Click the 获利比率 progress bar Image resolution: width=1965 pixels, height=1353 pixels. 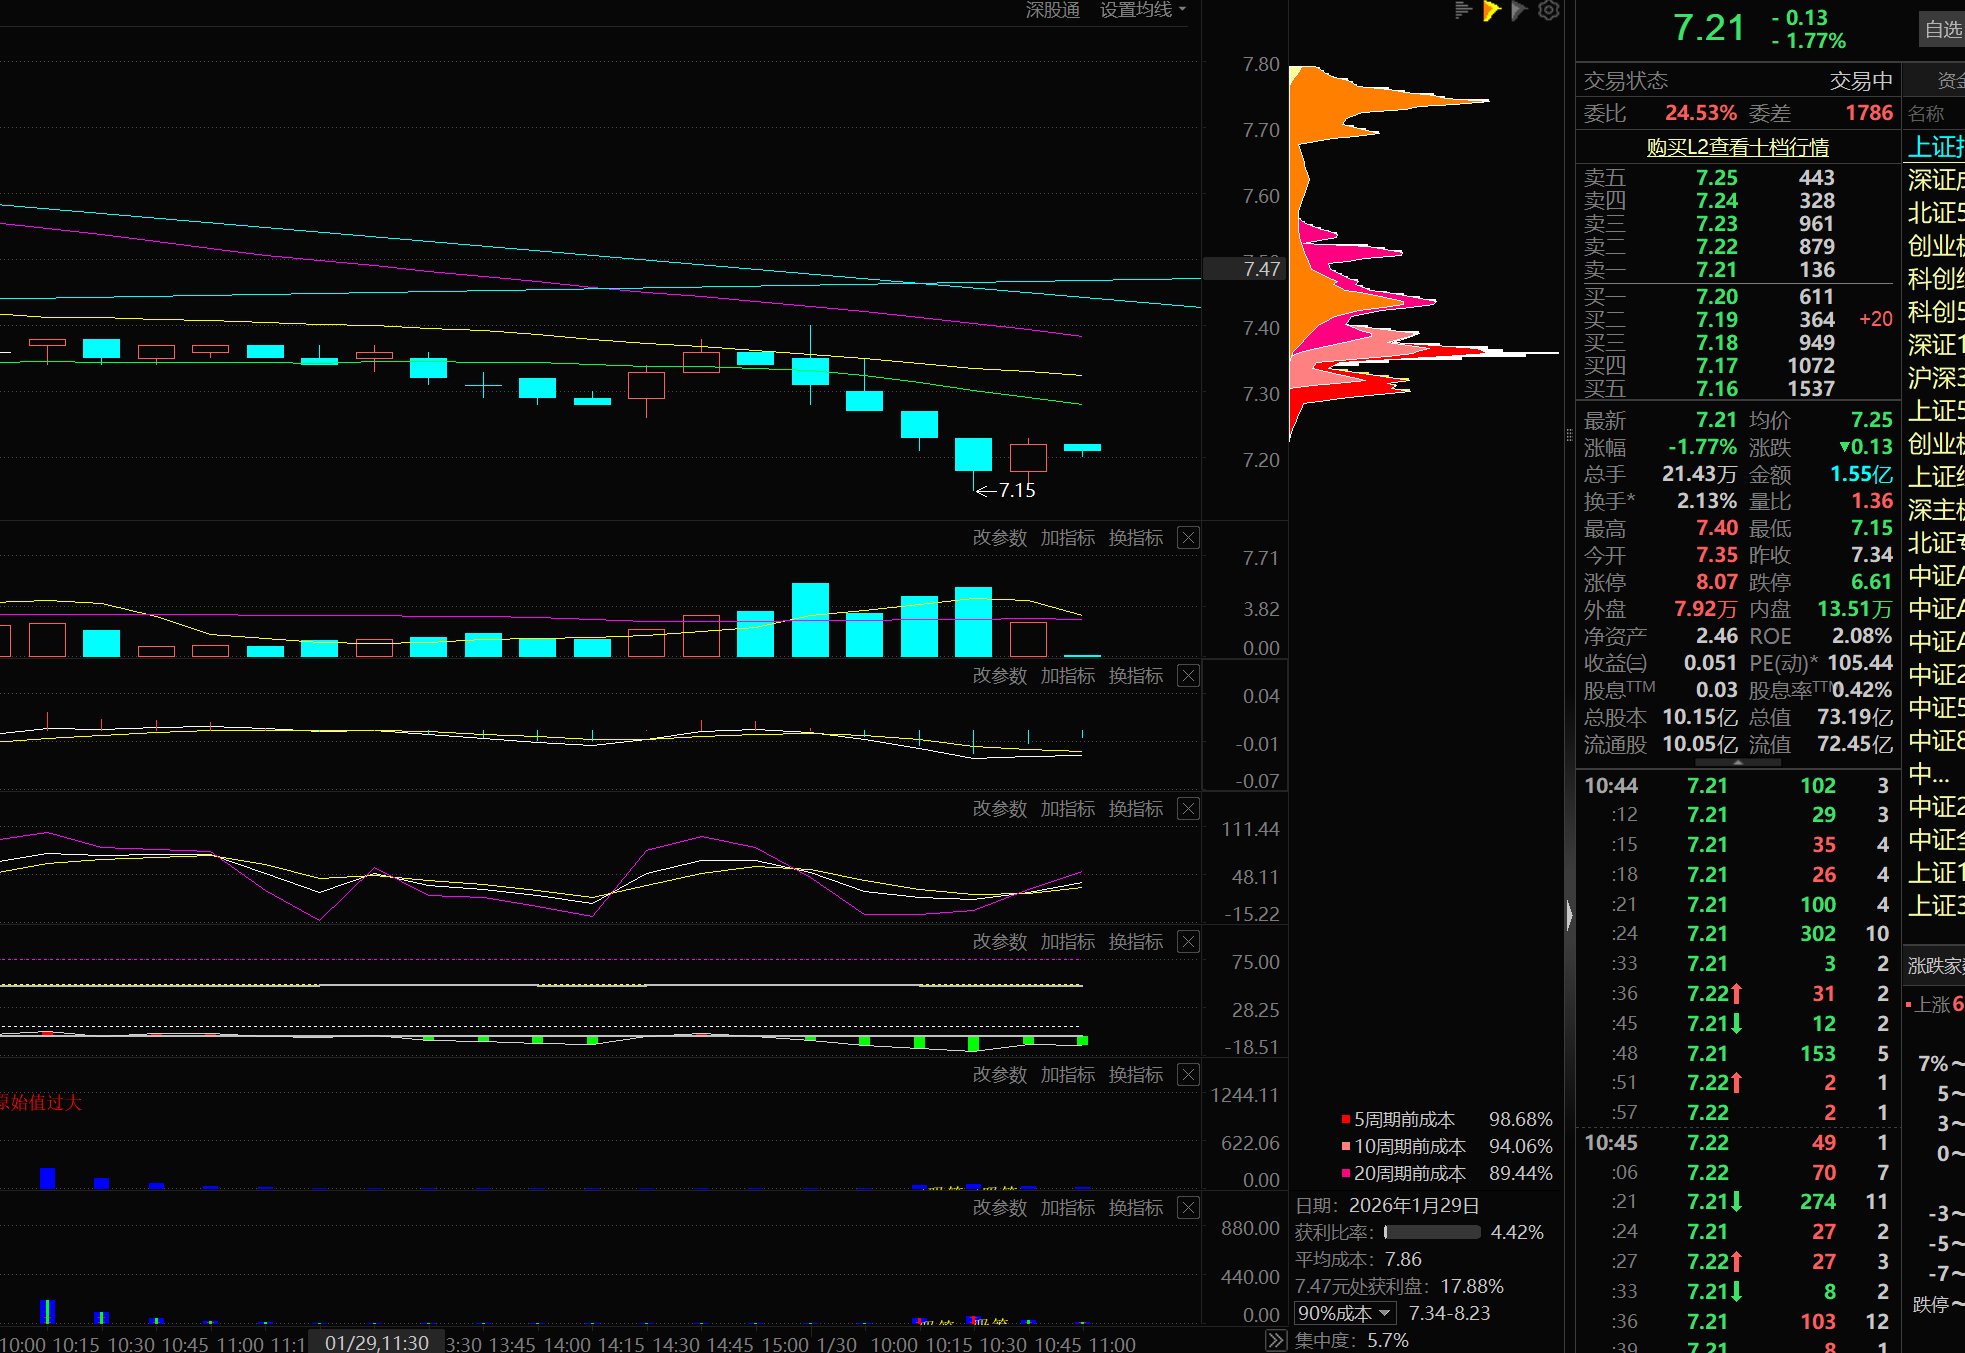(x=1431, y=1233)
